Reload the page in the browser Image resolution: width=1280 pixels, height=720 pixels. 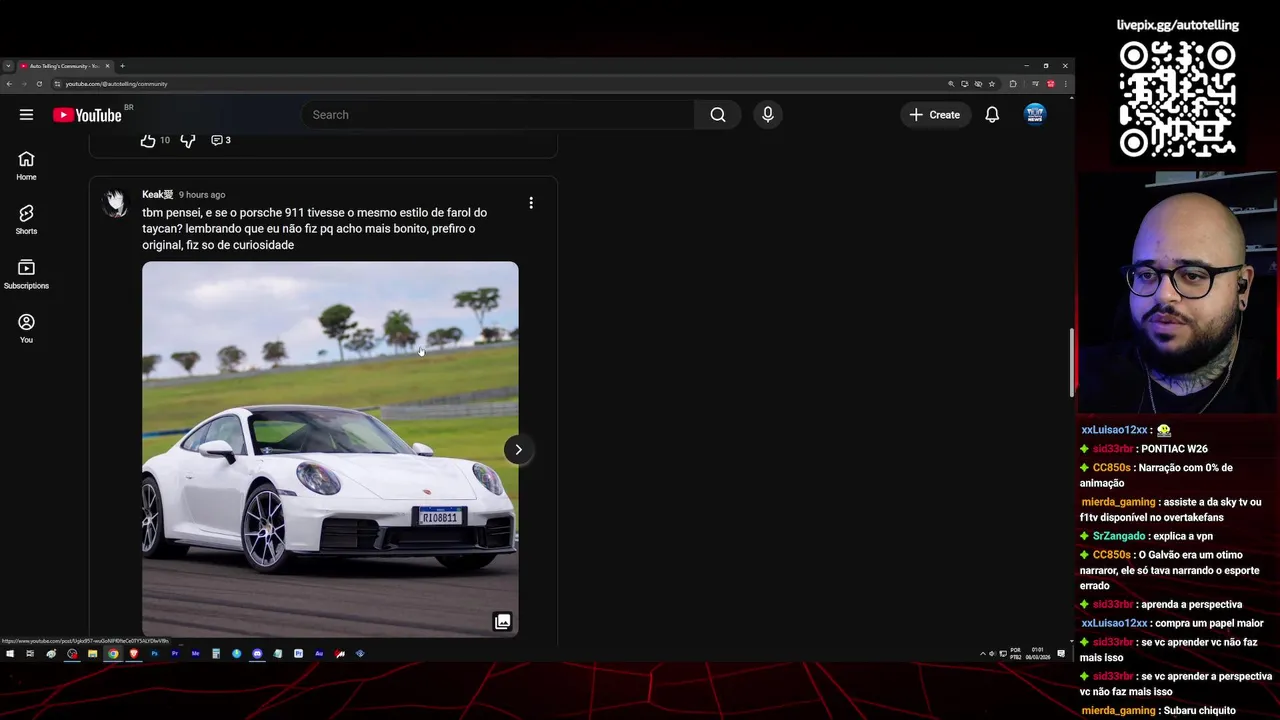pyautogui.click(x=39, y=84)
